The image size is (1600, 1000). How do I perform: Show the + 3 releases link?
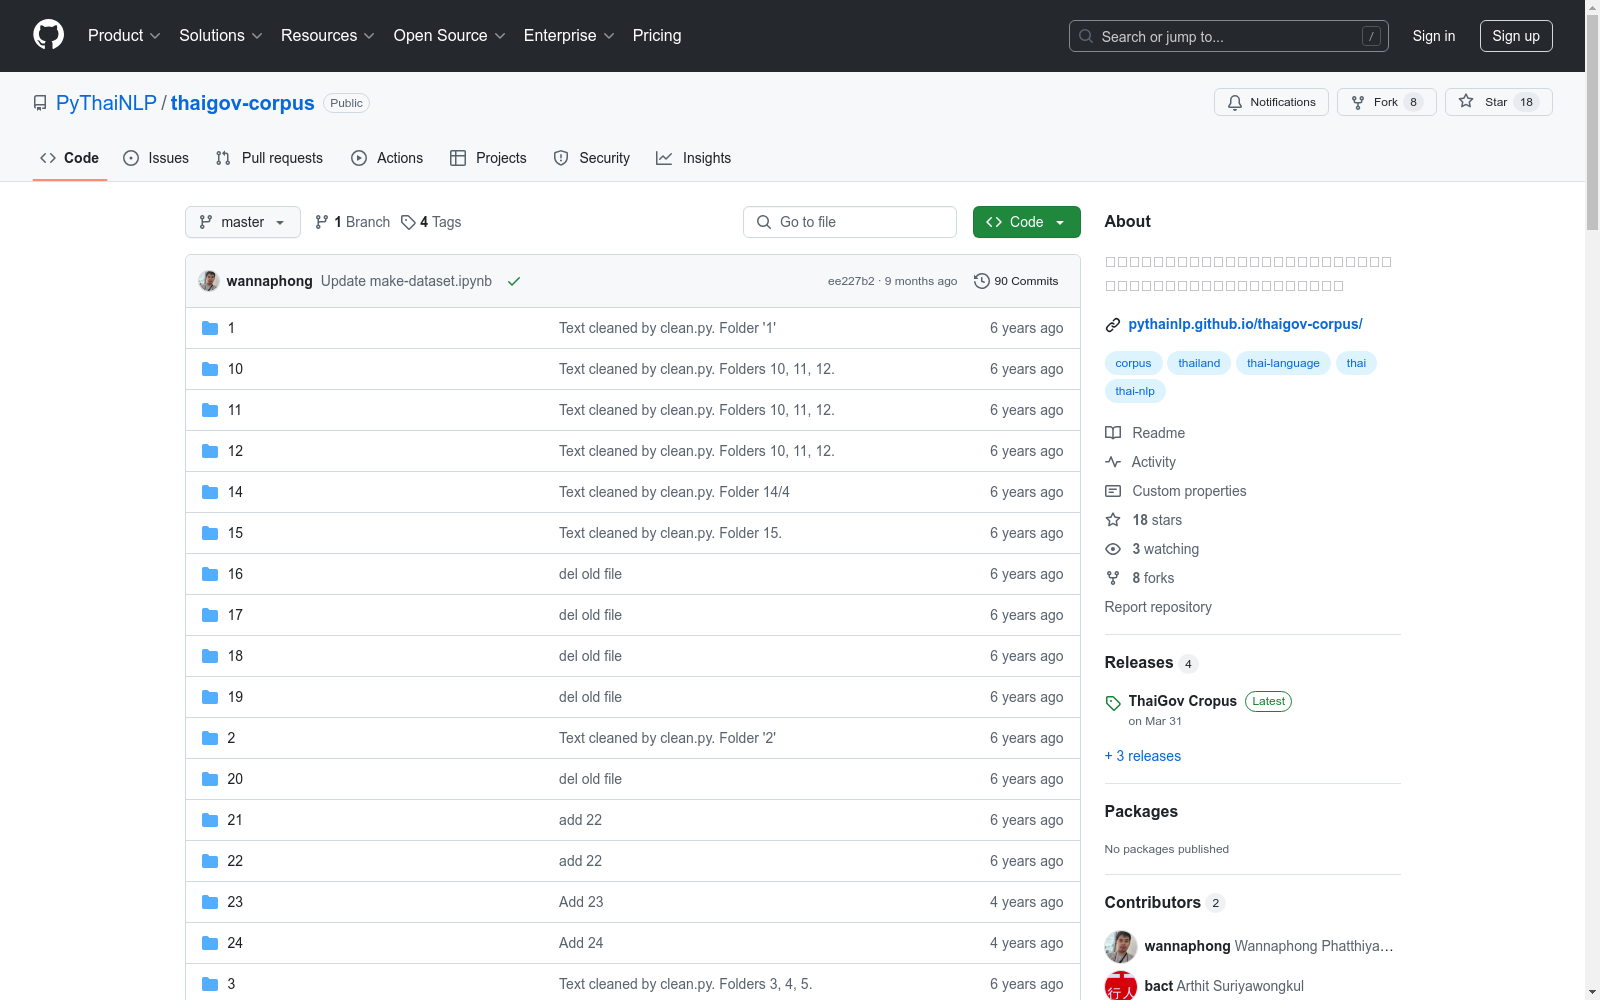click(1143, 756)
